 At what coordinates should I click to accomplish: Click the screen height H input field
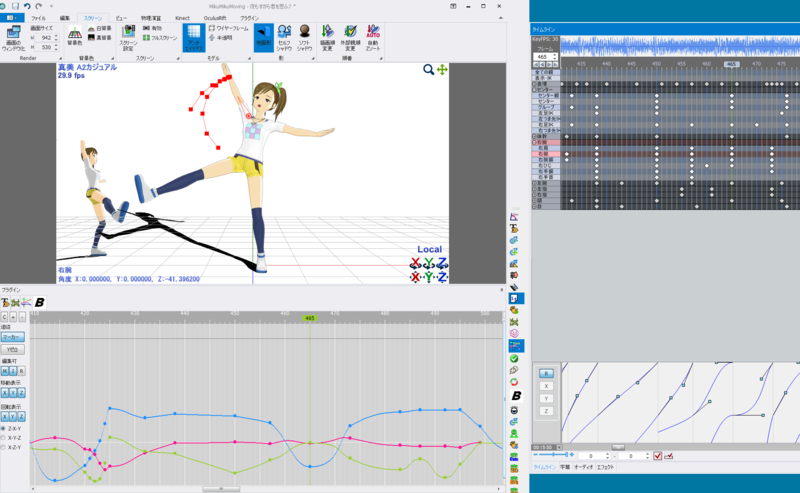(46, 47)
